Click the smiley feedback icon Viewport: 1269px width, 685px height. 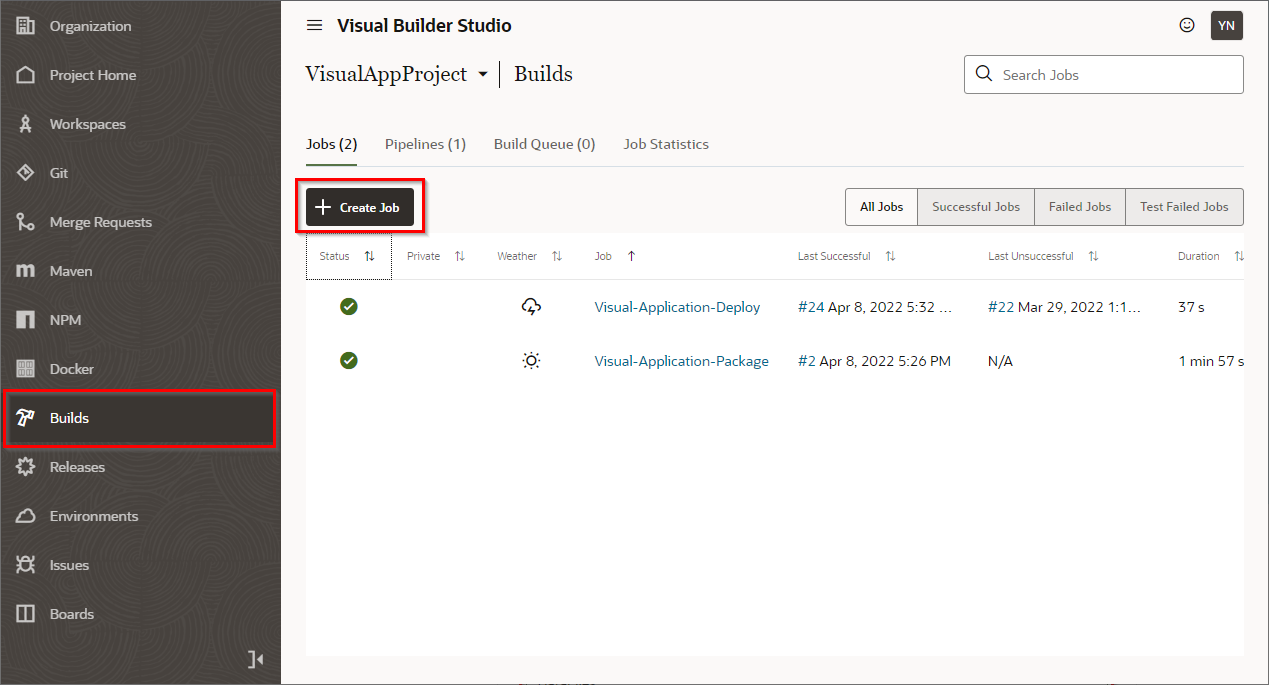pyautogui.click(x=1187, y=26)
